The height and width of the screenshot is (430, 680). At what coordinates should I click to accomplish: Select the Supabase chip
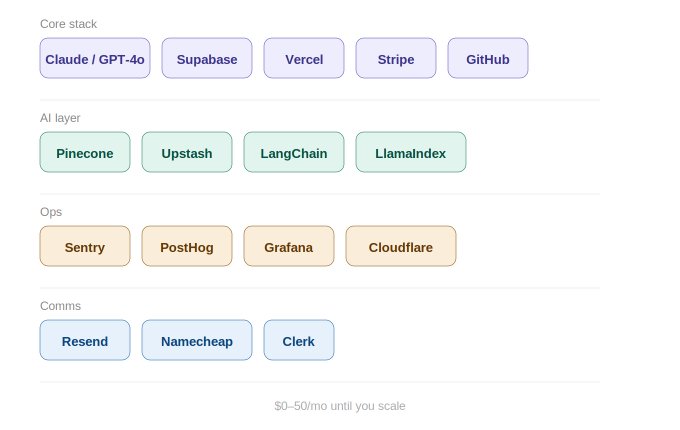tap(207, 59)
